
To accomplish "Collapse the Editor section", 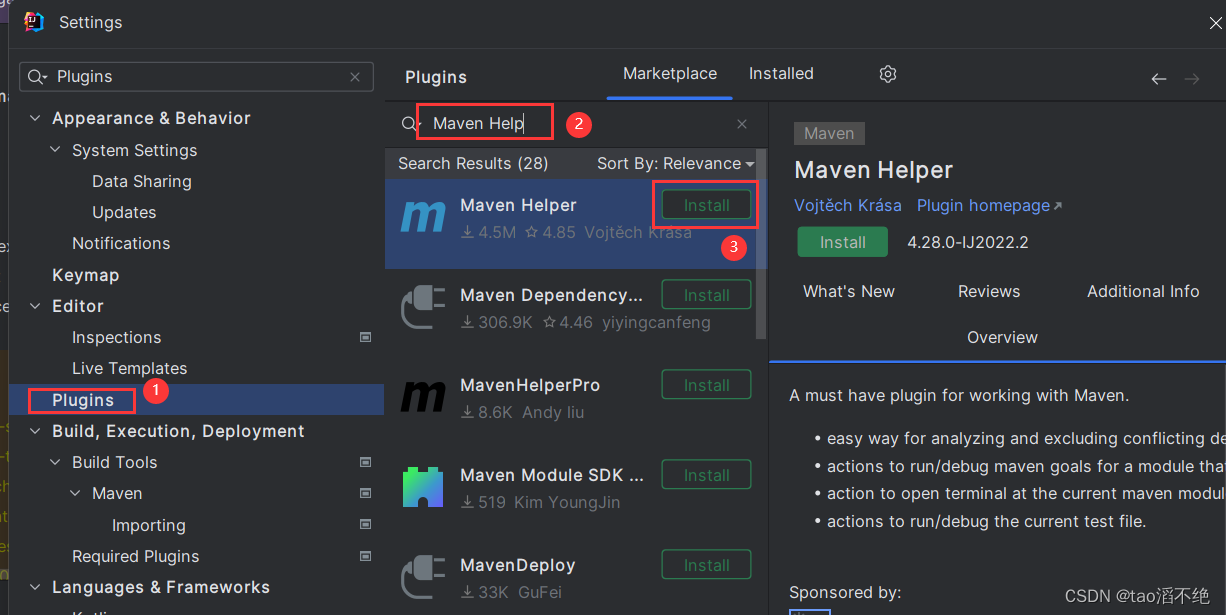I will click(x=35, y=306).
